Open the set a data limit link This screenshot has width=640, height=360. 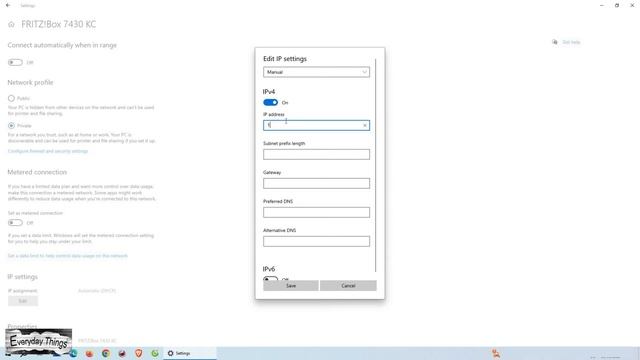[68, 256]
